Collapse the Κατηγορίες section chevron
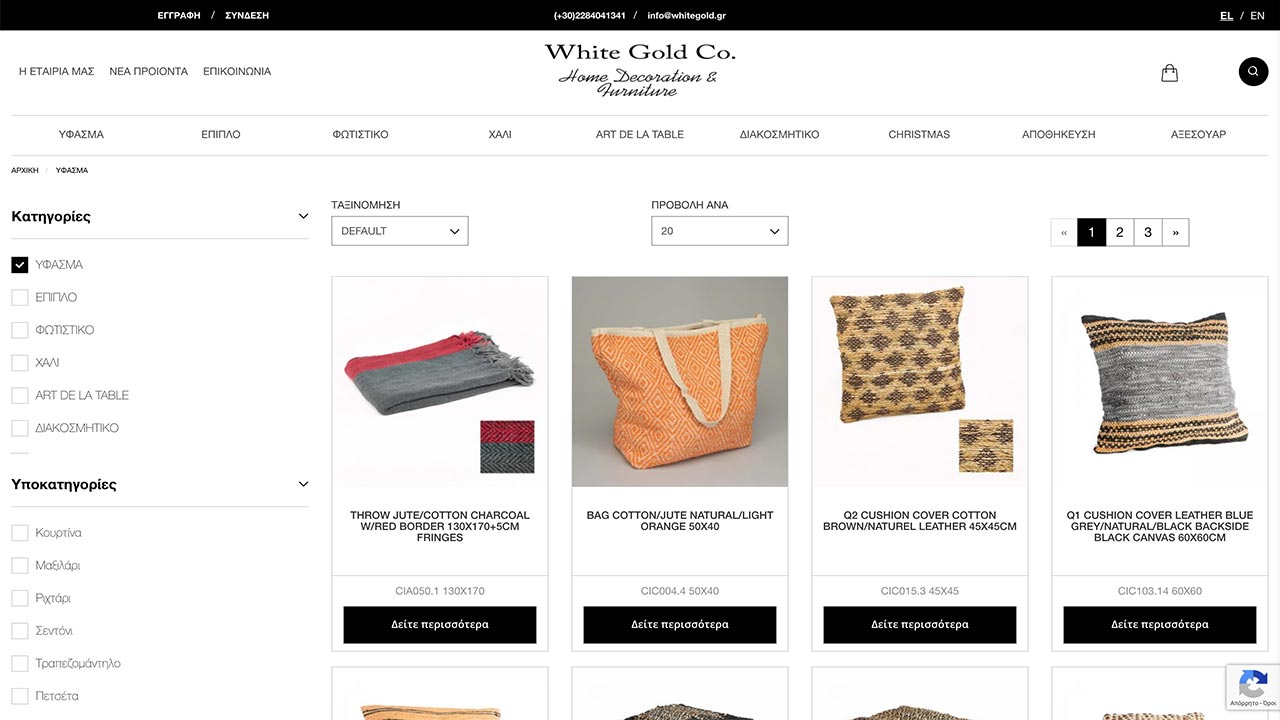The width and height of the screenshot is (1280, 720). coord(303,217)
